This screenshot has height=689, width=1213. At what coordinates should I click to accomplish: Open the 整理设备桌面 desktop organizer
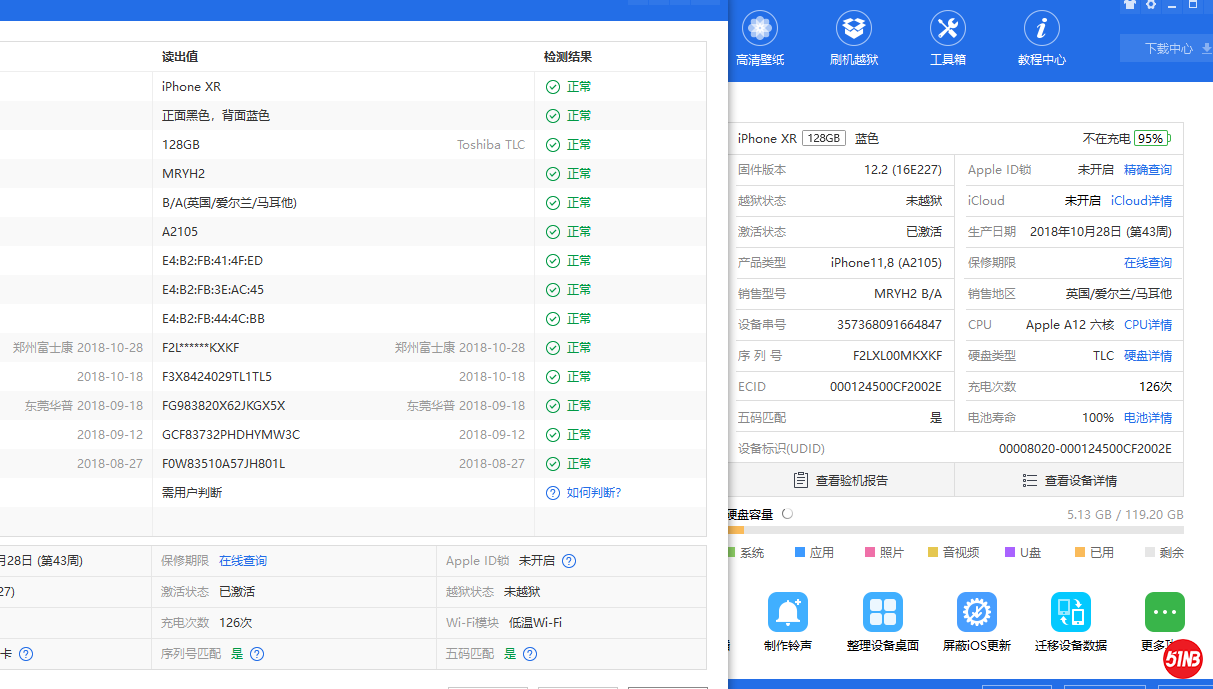tap(882, 622)
